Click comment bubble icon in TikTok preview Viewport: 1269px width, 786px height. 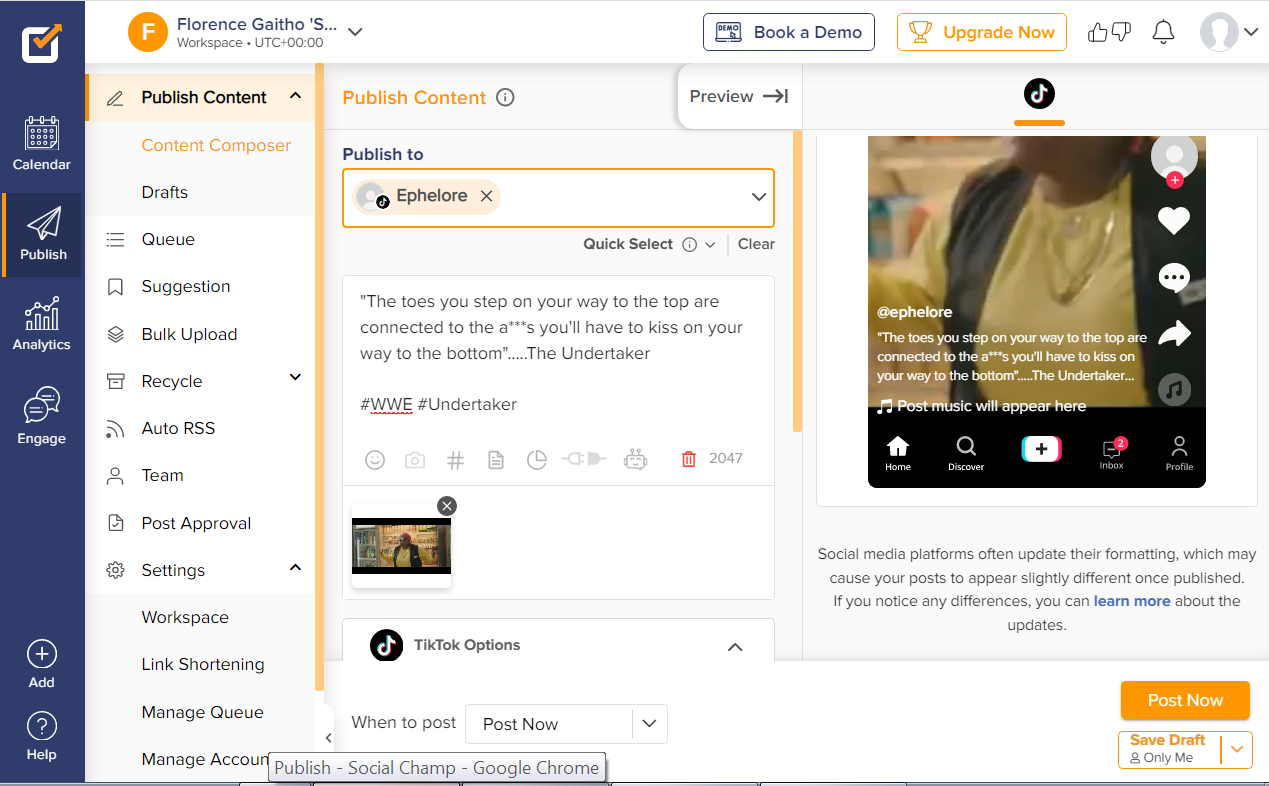coord(1174,277)
